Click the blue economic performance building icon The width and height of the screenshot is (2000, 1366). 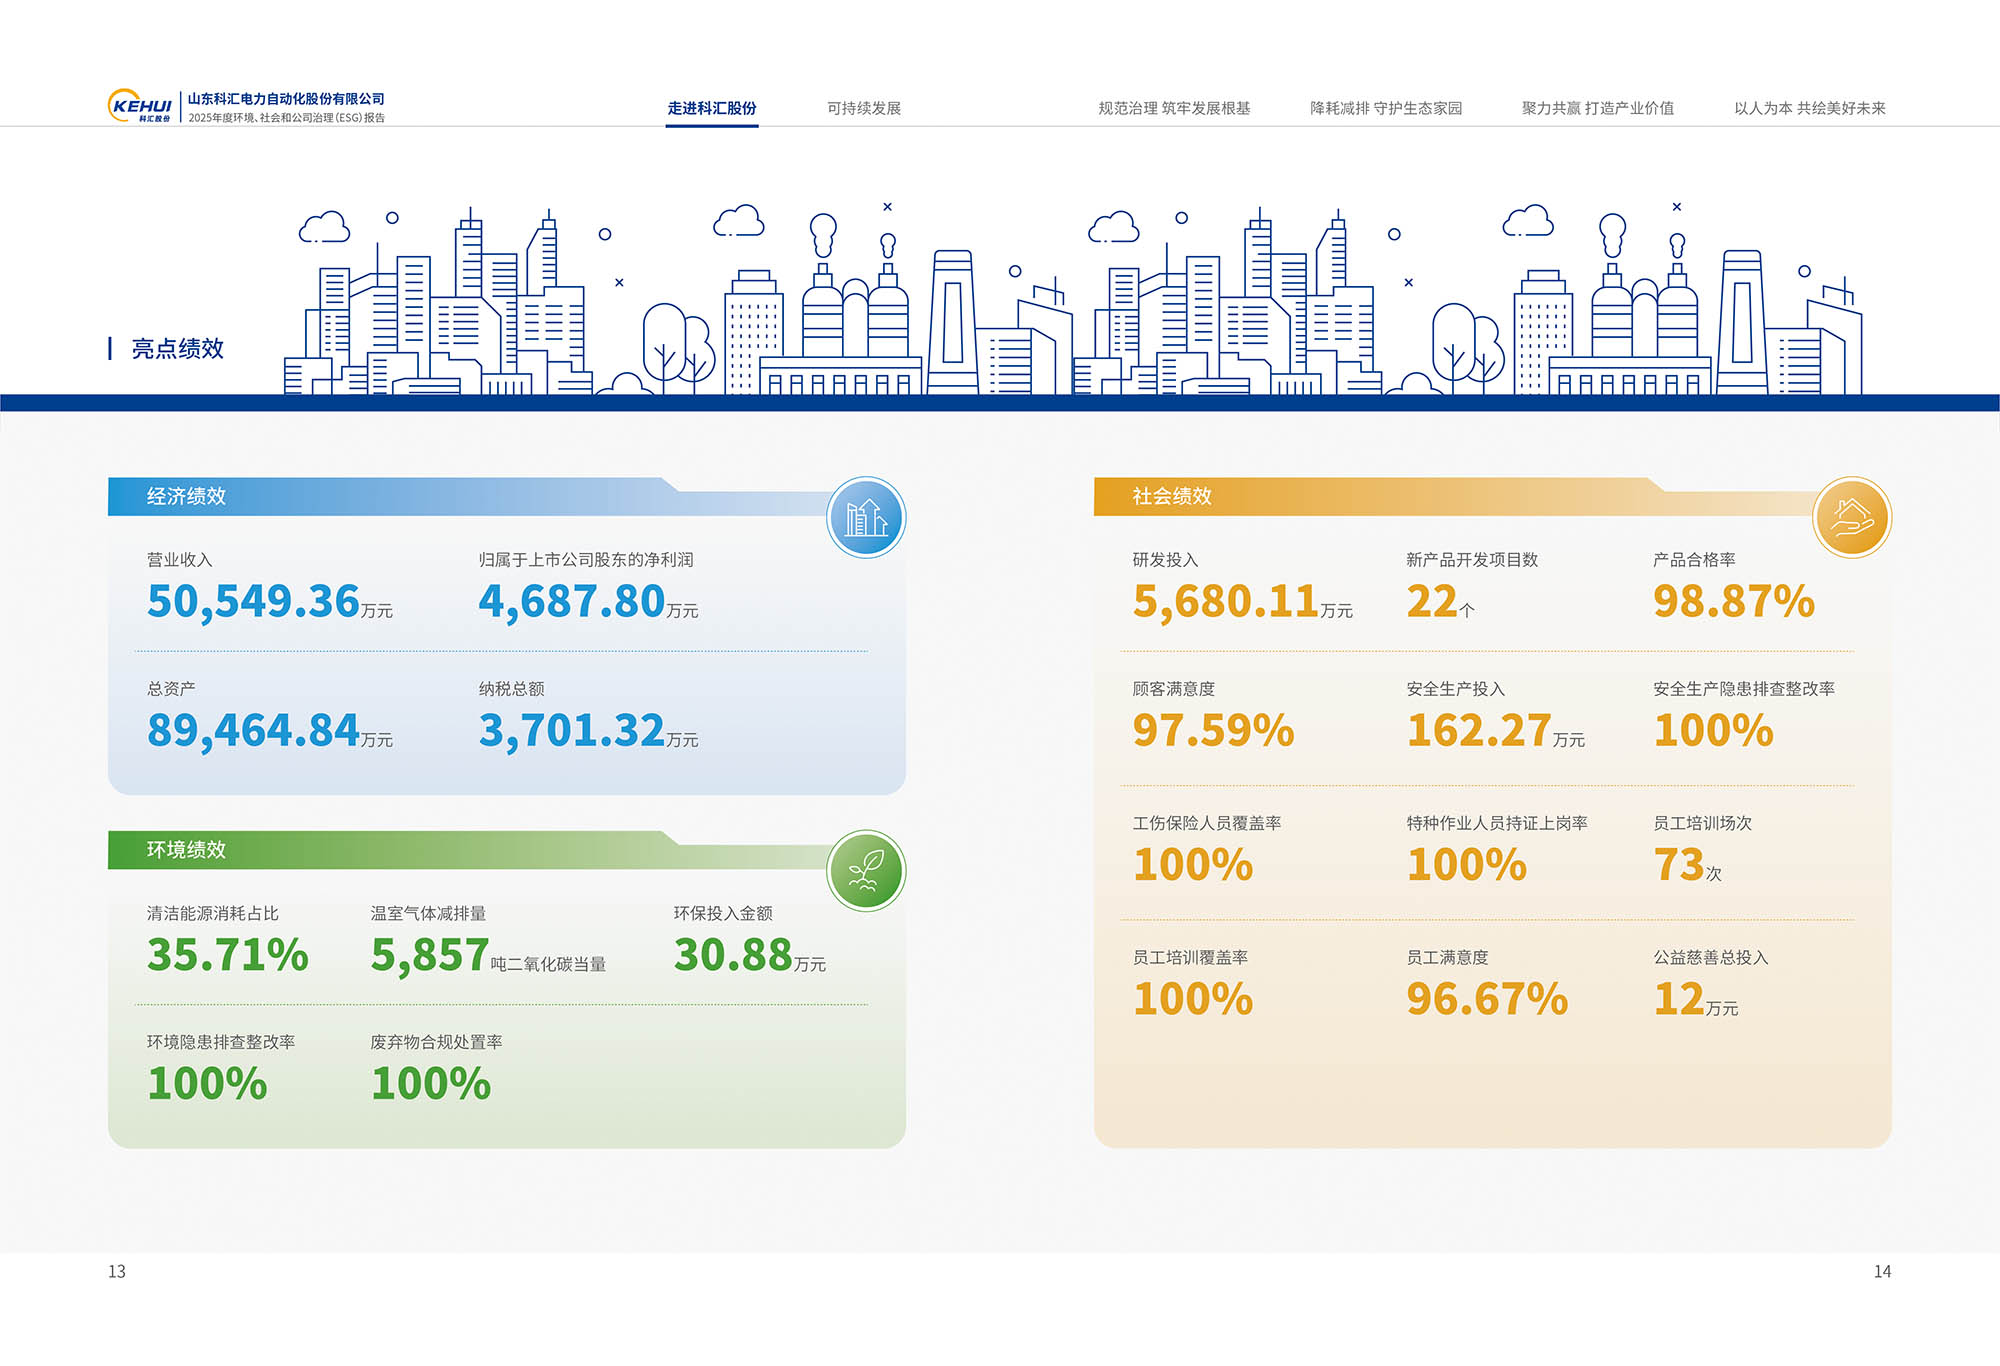[866, 517]
